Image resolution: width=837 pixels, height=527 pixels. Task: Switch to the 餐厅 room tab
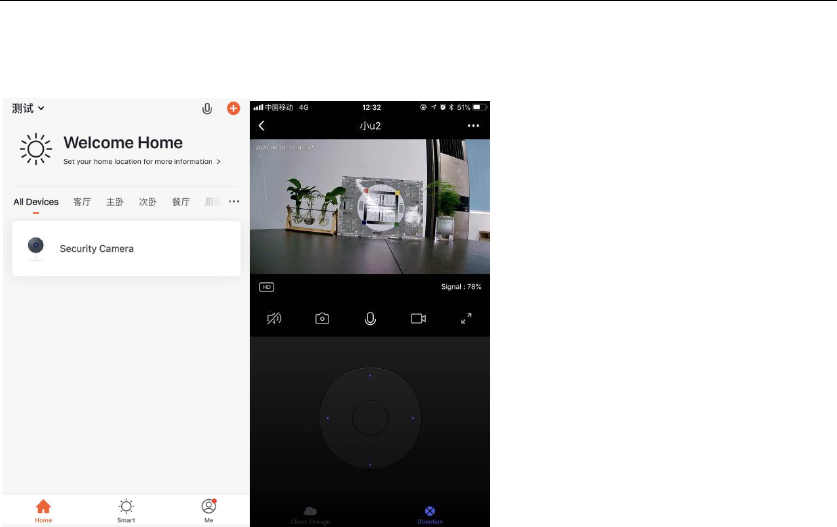[181, 202]
